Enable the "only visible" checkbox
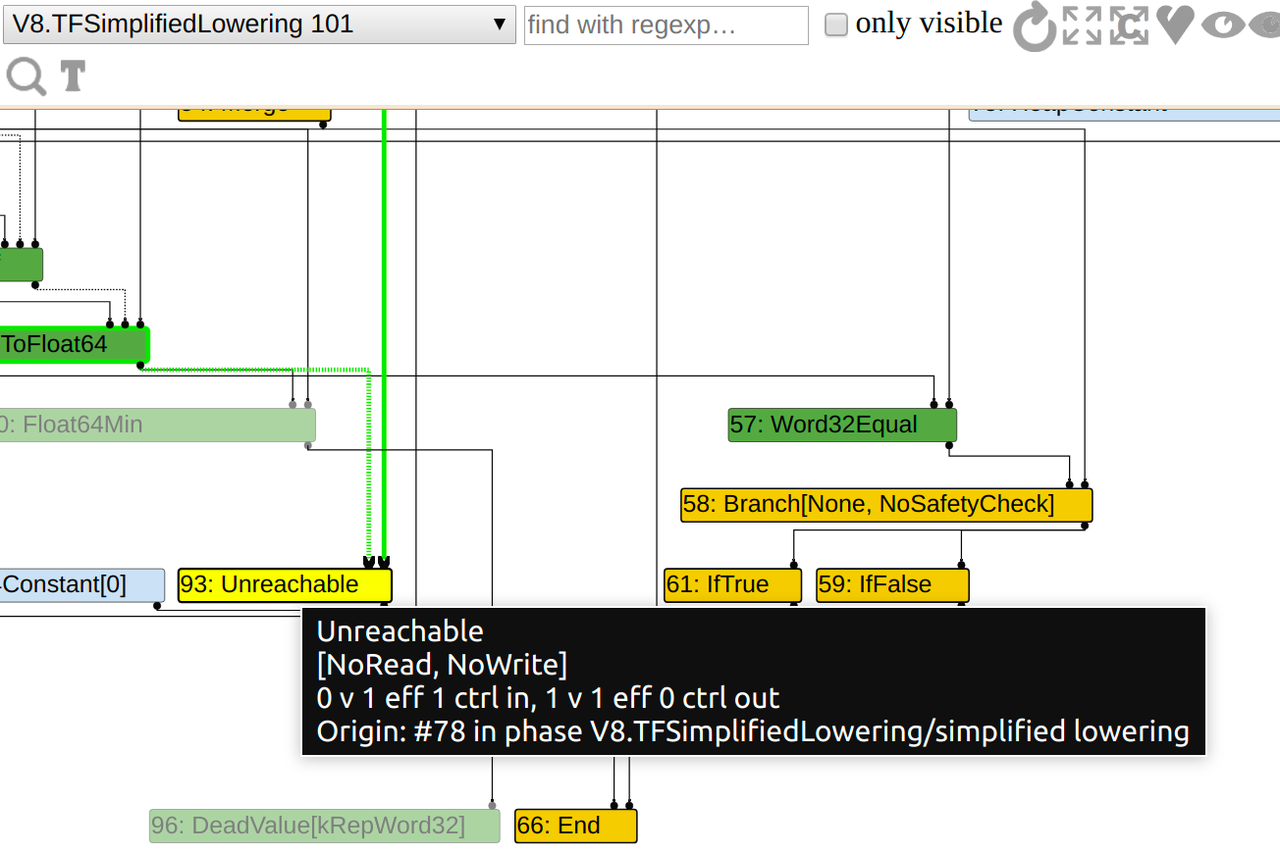The width and height of the screenshot is (1280, 853). (x=836, y=25)
